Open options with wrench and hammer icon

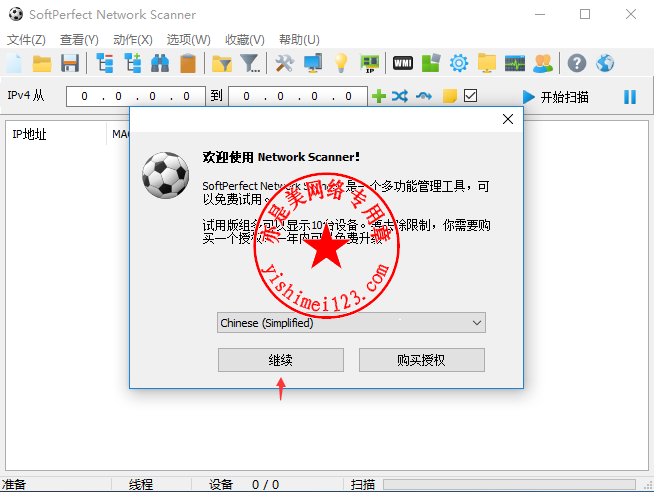(x=284, y=63)
